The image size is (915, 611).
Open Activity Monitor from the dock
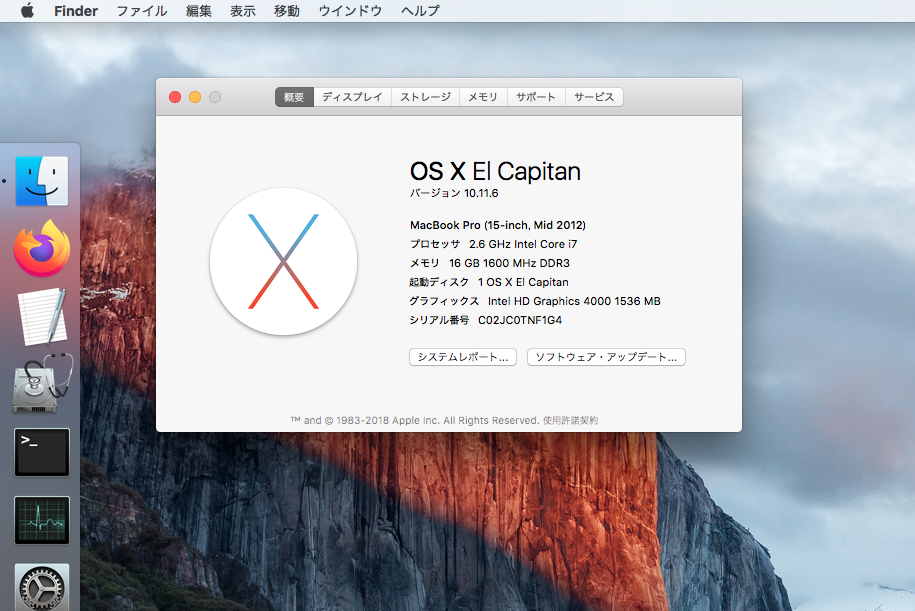tap(42, 520)
